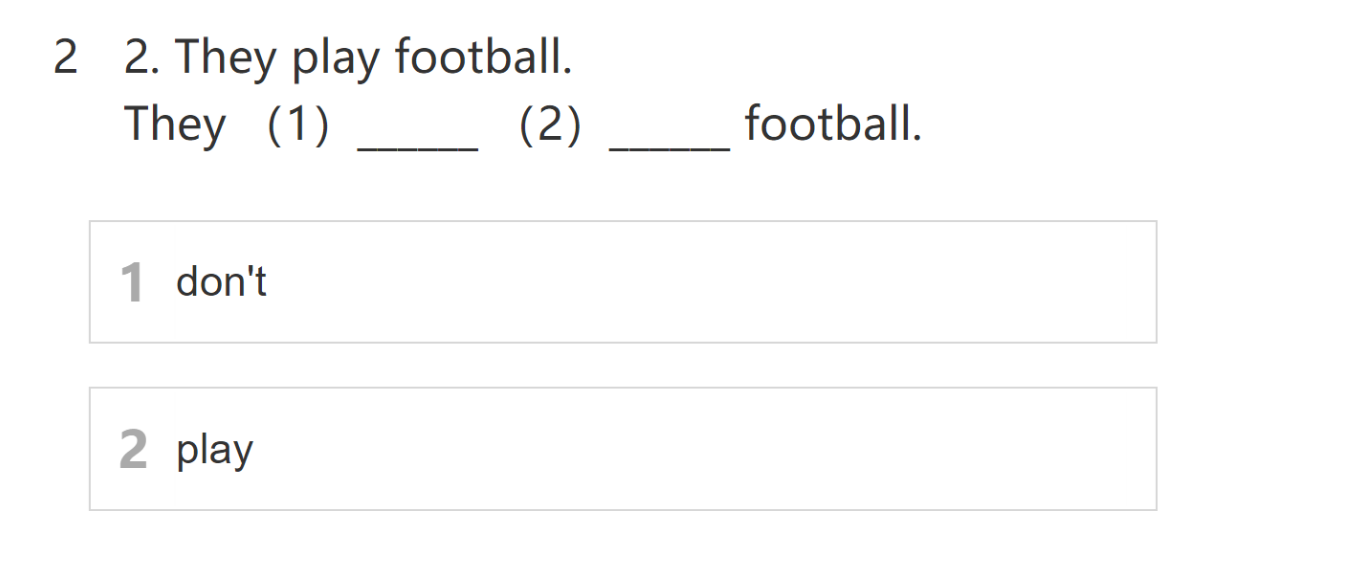Click the question number 2 at far left
1351x565 pixels.
(x=65, y=58)
